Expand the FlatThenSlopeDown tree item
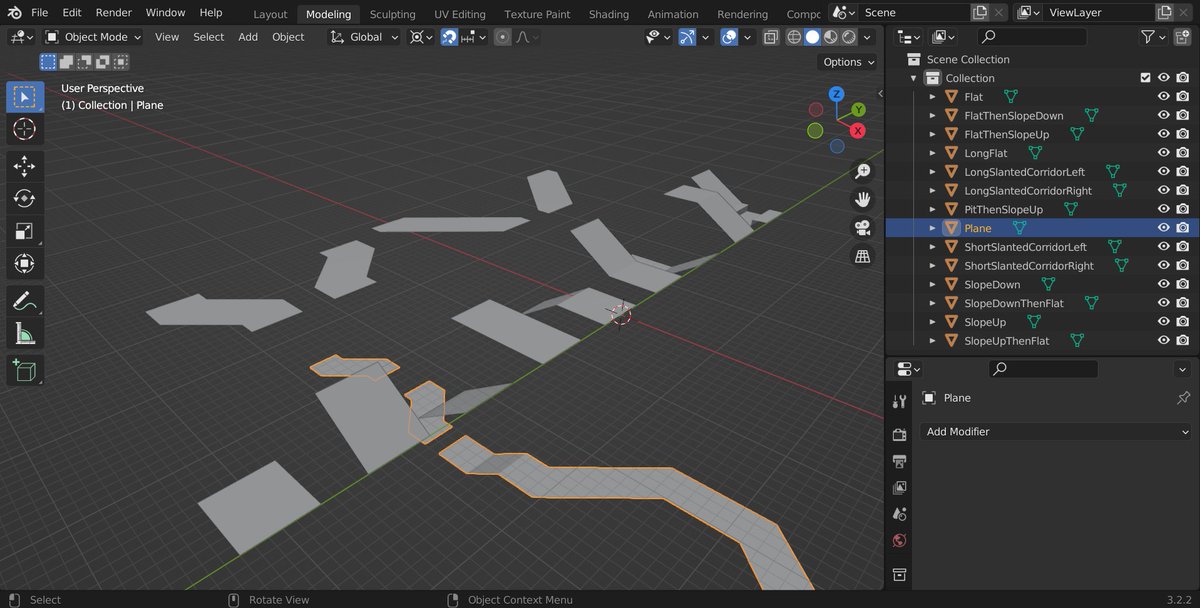This screenshot has height=608, width=1200. pyautogui.click(x=932, y=116)
